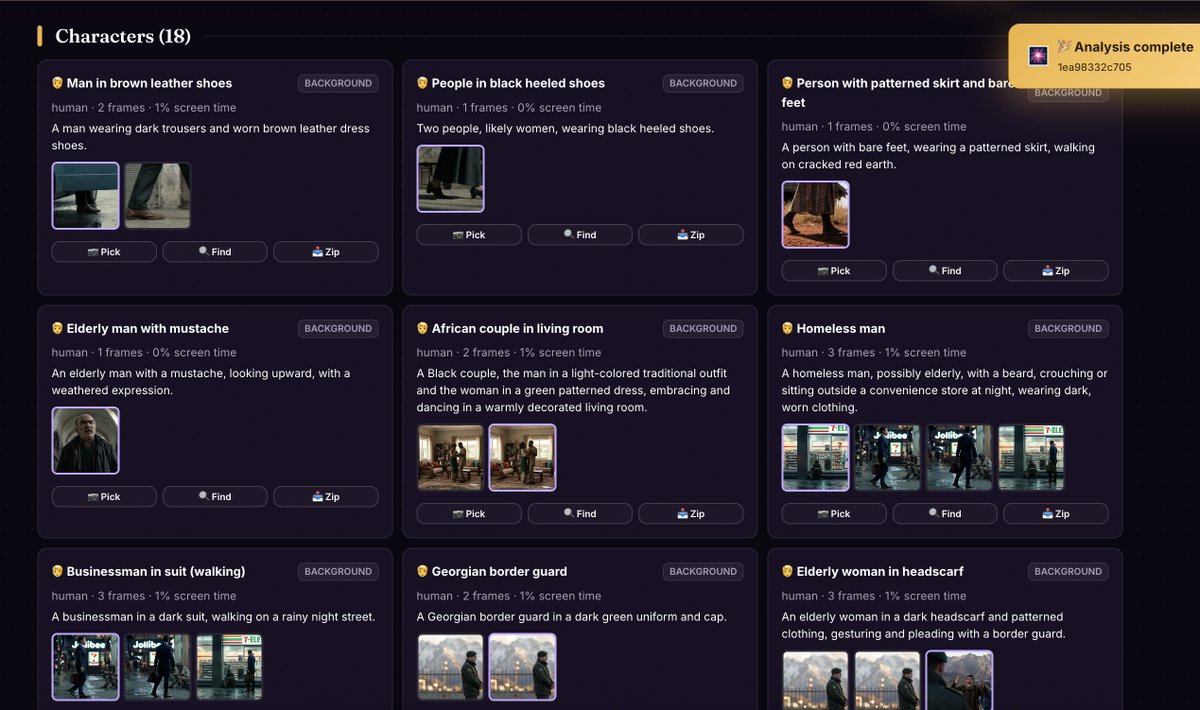Select second Georgian border guard thumbnail
The image size is (1200, 710).
click(x=523, y=667)
